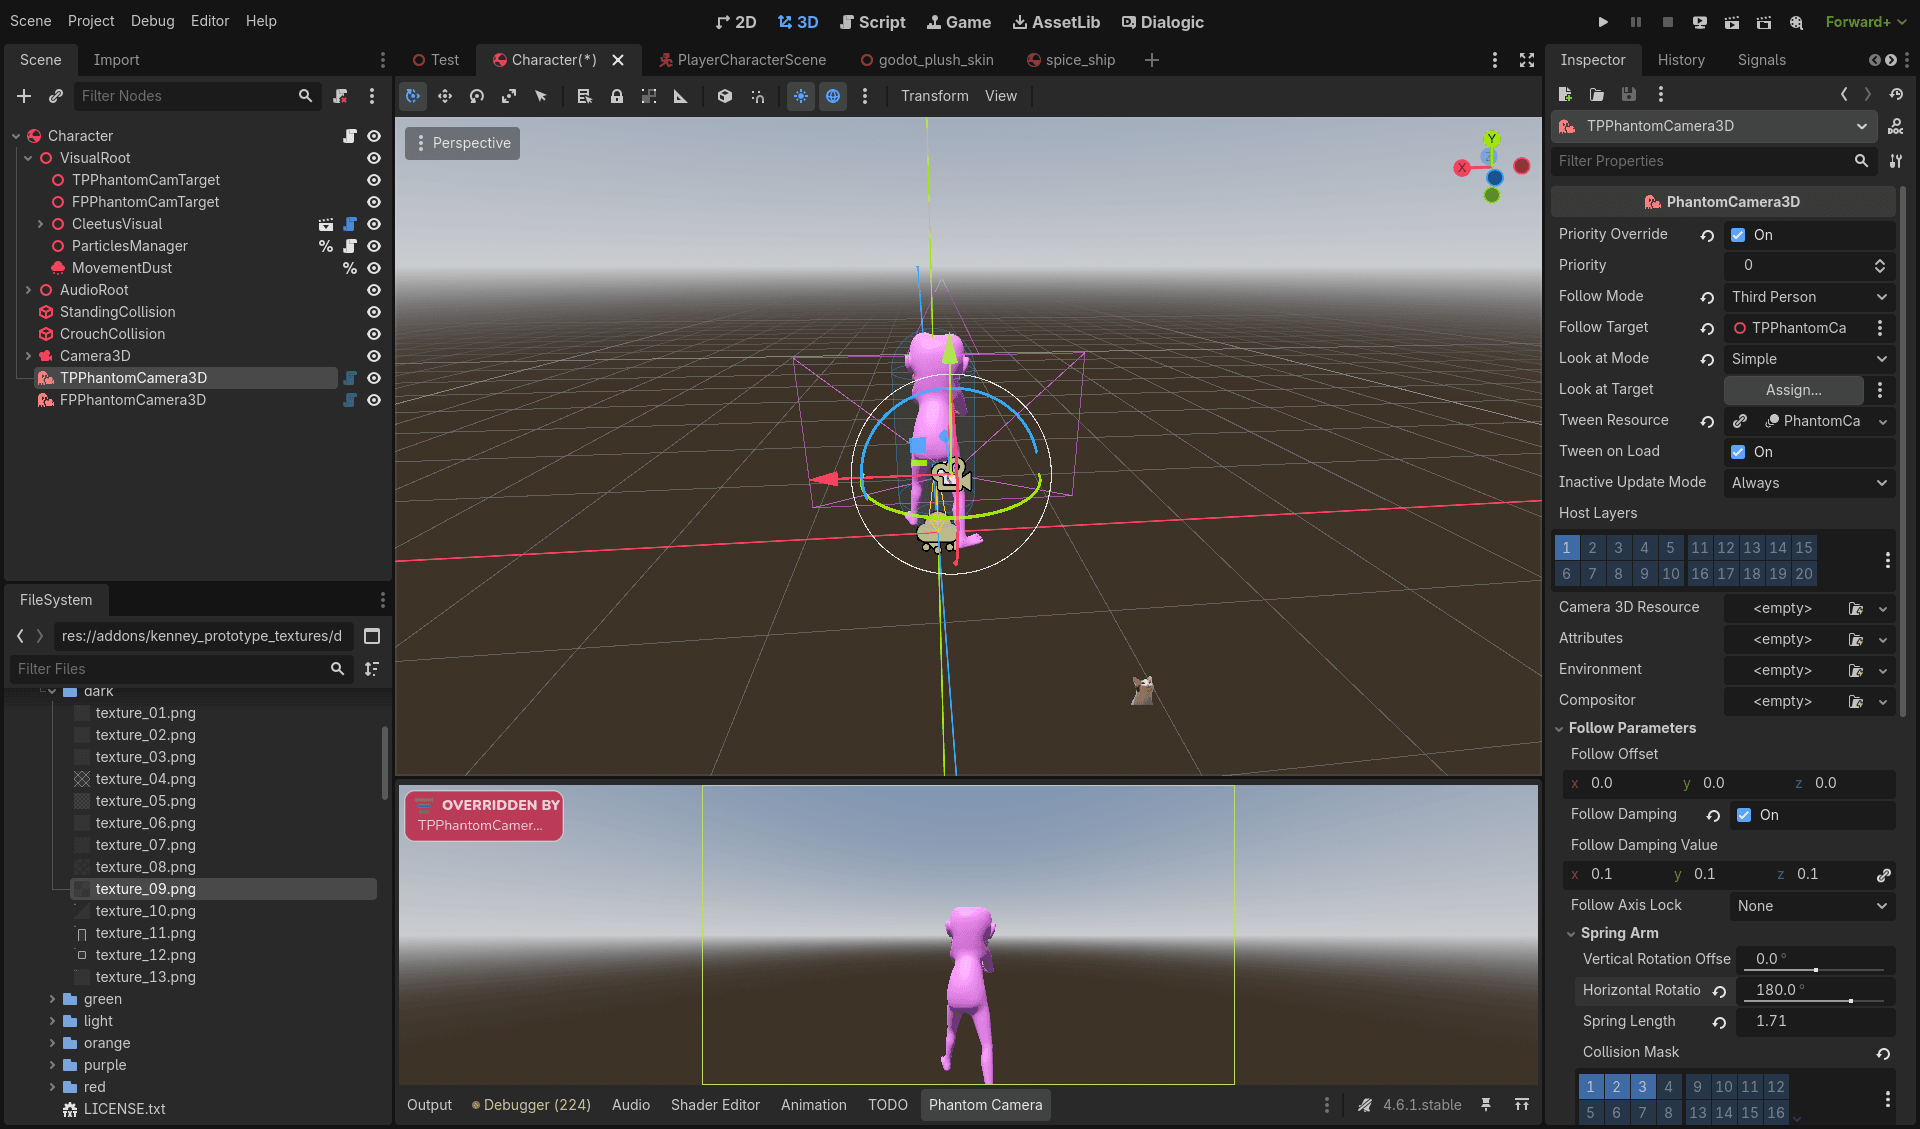Click the viewport View menu button
Screen dimensions: 1920x1129
pyautogui.click(x=1000, y=96)
